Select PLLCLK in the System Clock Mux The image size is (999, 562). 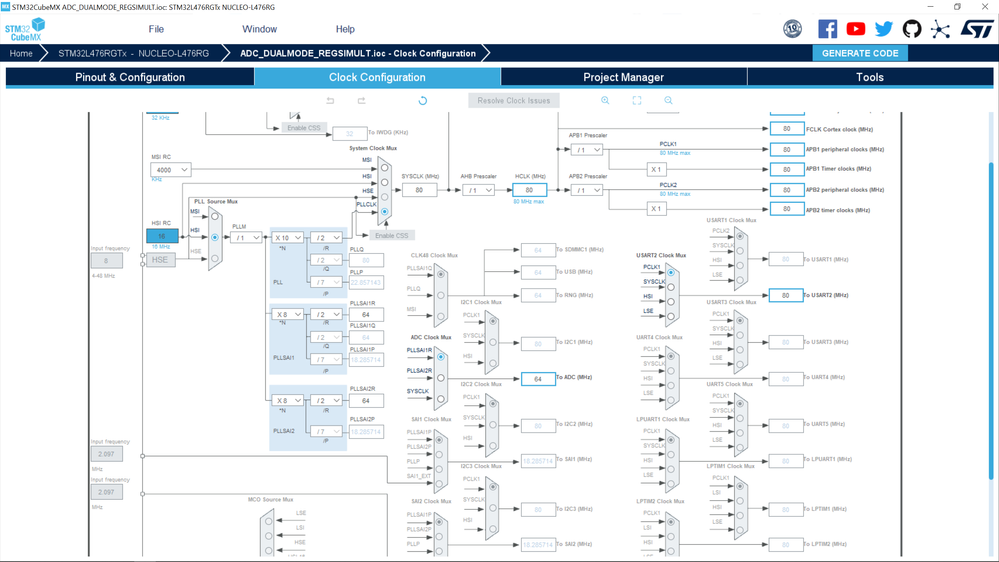click(384, 212)
